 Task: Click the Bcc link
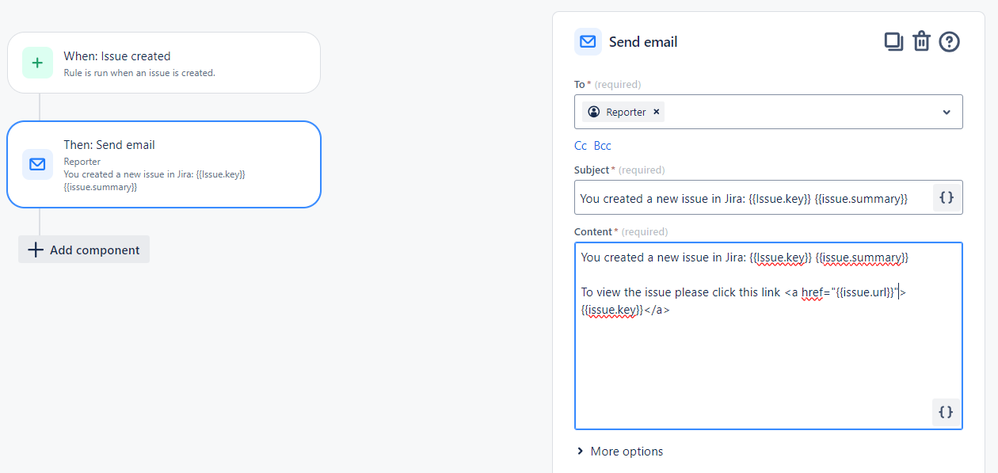click(602, 146)
